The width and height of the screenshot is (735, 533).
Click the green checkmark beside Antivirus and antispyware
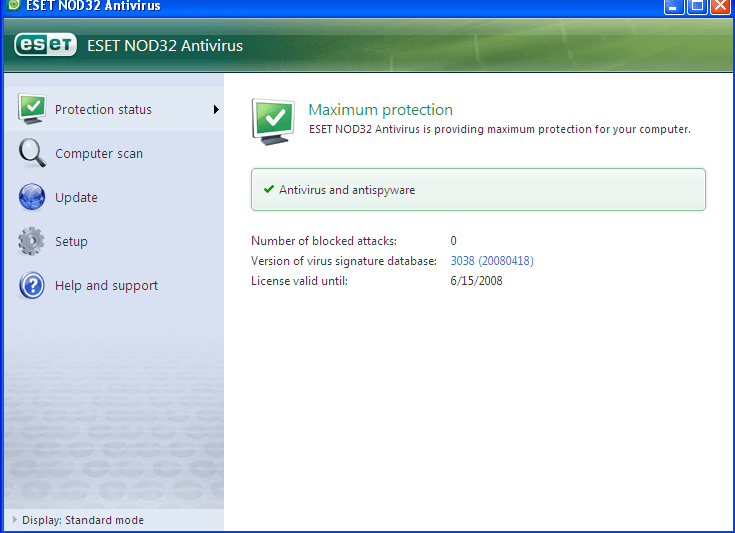[x=269, y=189]
